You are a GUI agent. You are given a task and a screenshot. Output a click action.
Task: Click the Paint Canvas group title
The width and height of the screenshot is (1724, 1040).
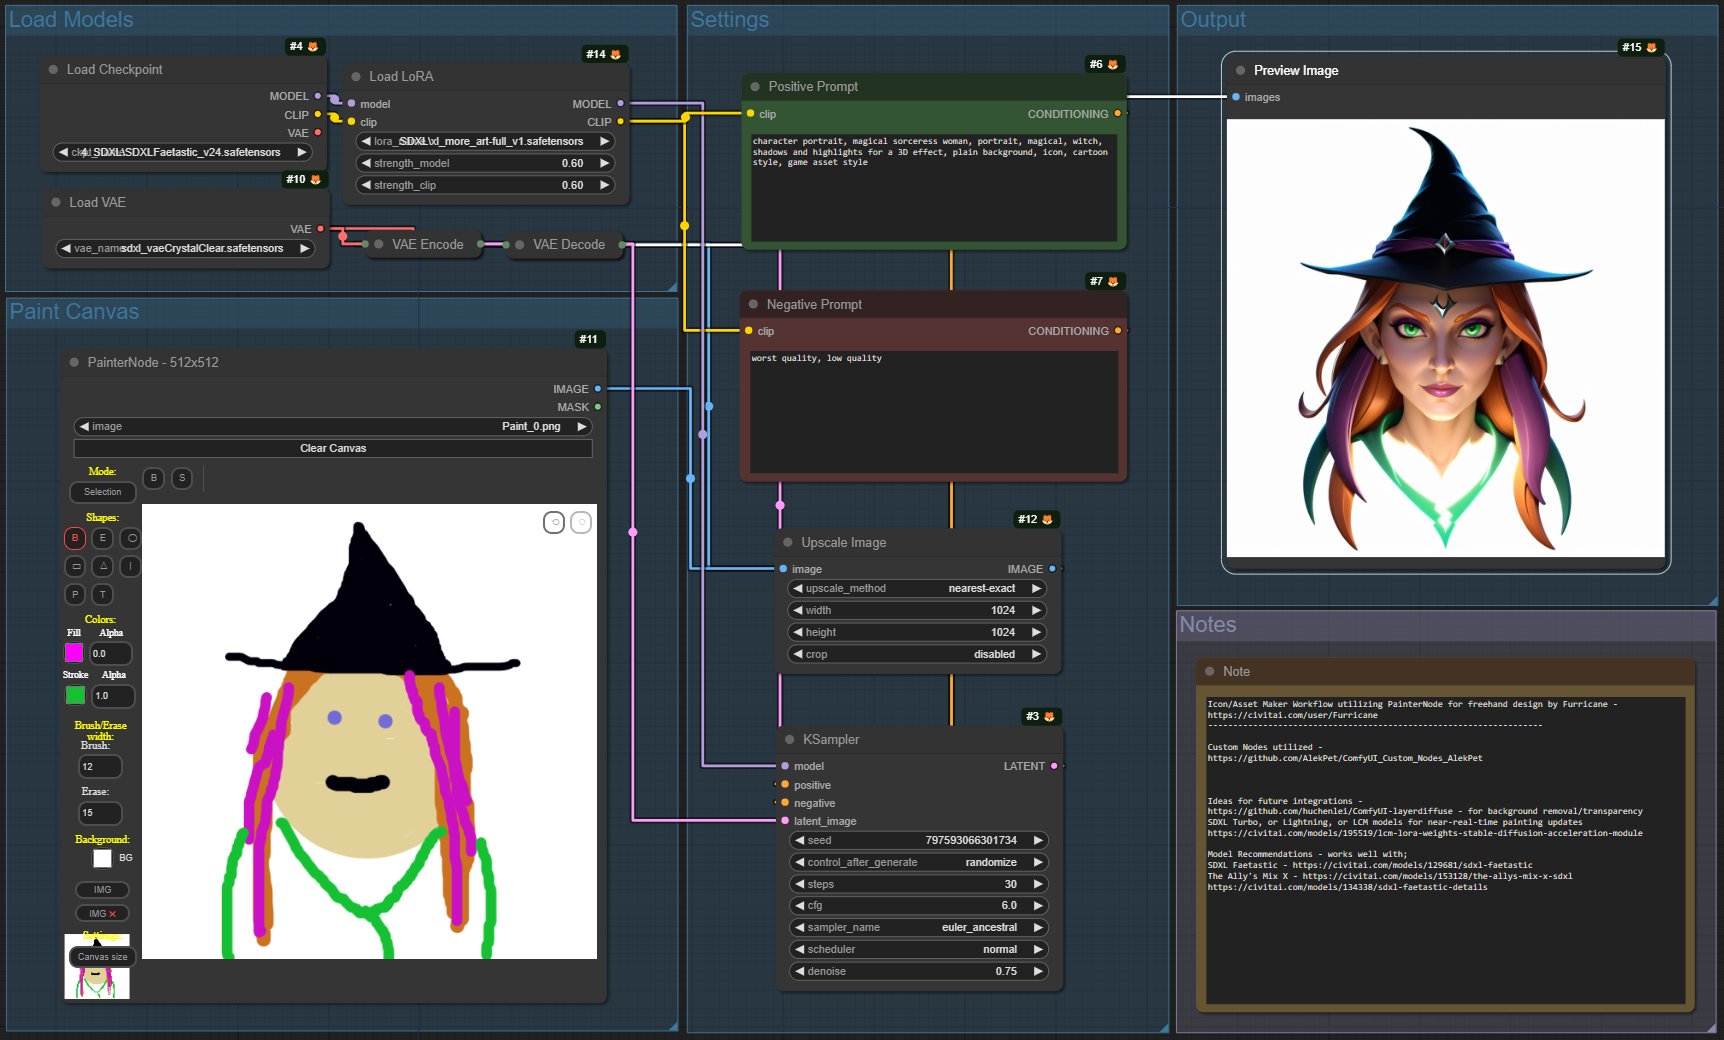pyautogui.click(x=74, y=312)
